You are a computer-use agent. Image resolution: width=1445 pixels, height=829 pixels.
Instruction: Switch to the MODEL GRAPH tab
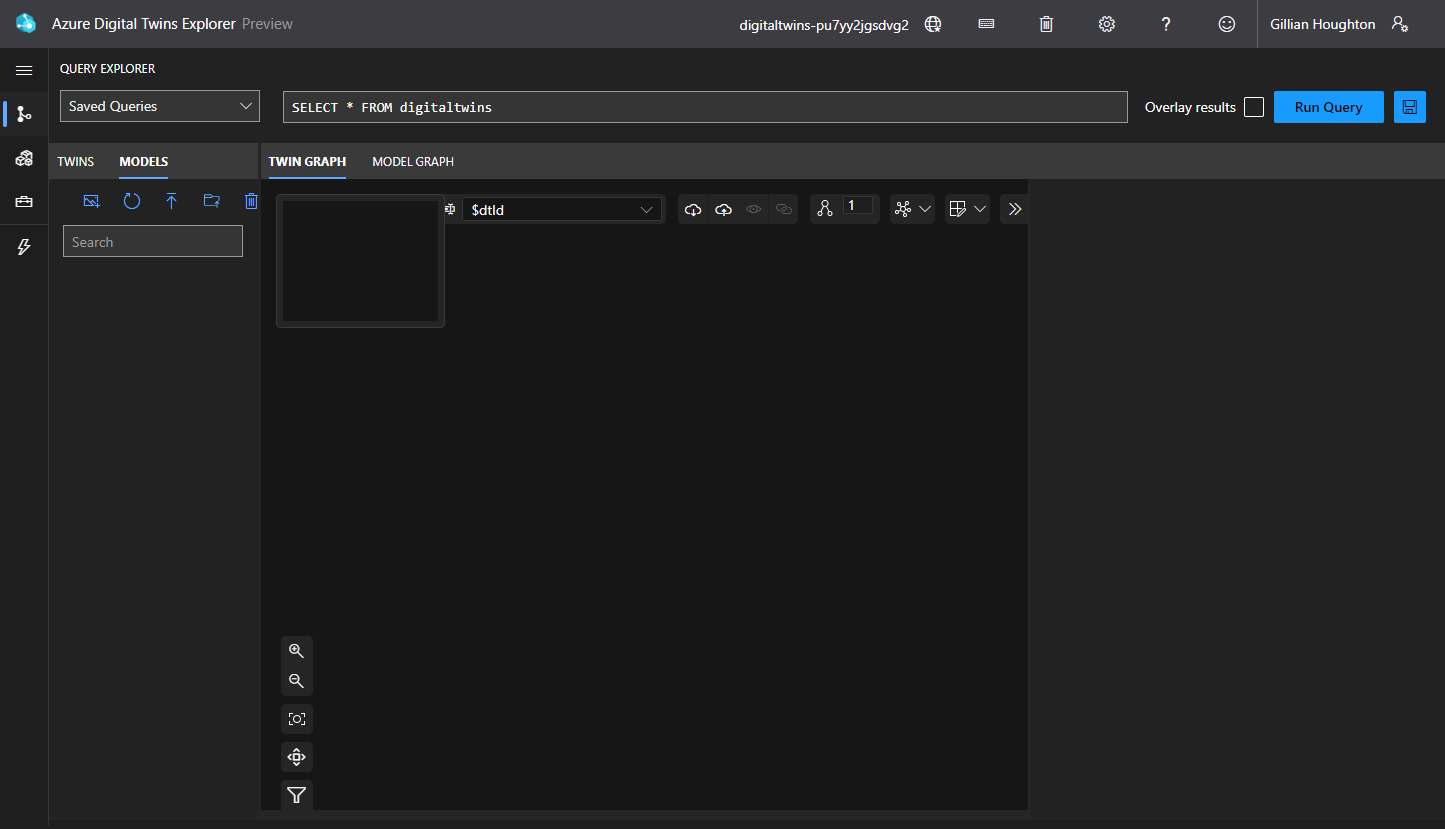pos(413,161)
